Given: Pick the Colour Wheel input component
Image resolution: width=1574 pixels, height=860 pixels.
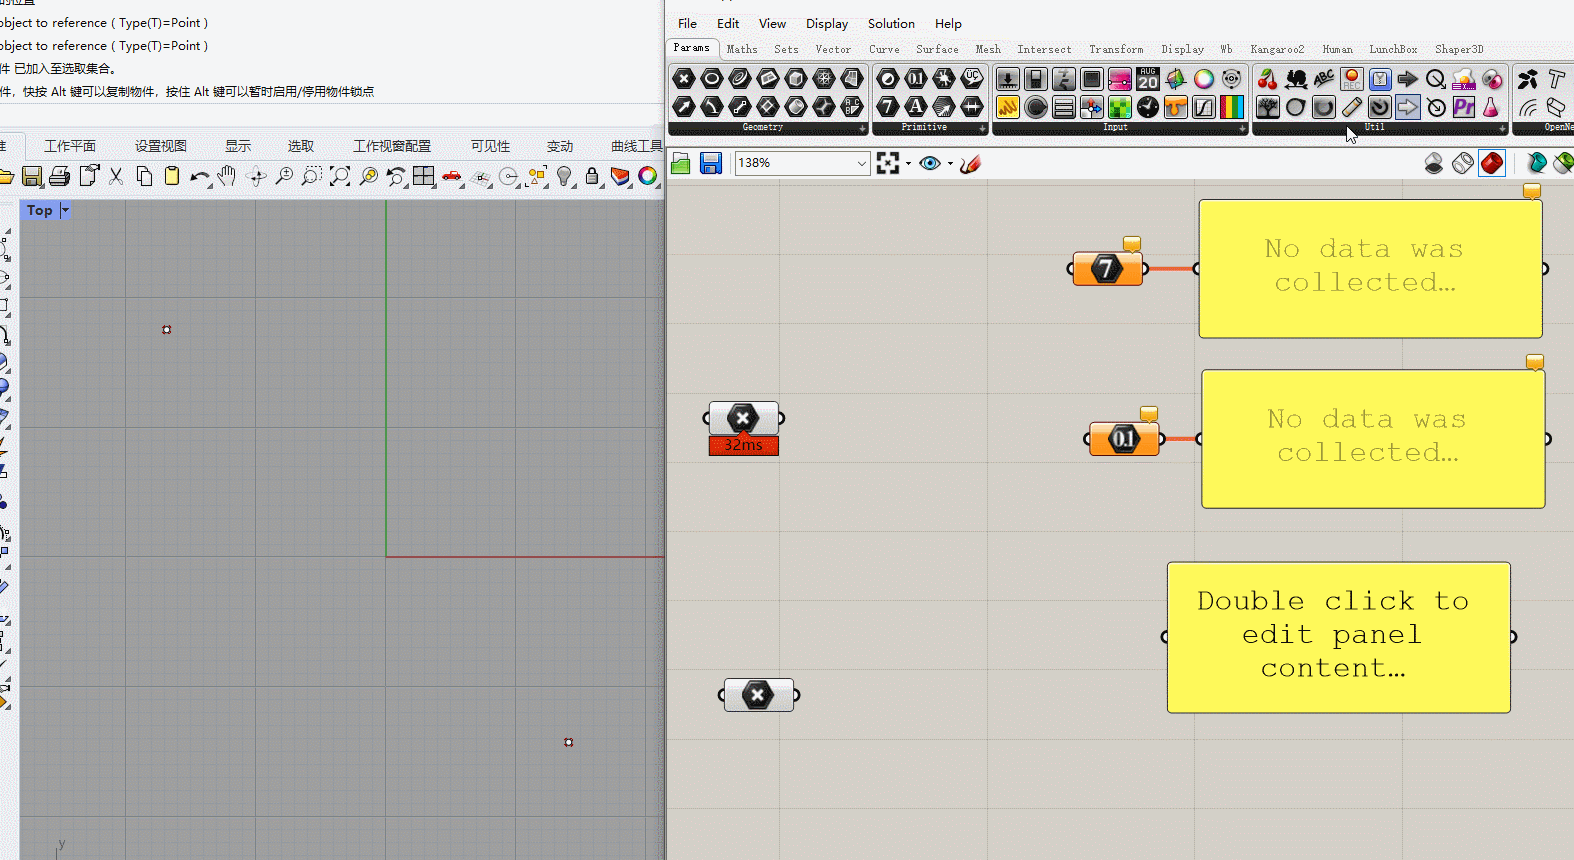Looking at the screenshot, I should click(1204, 79).
